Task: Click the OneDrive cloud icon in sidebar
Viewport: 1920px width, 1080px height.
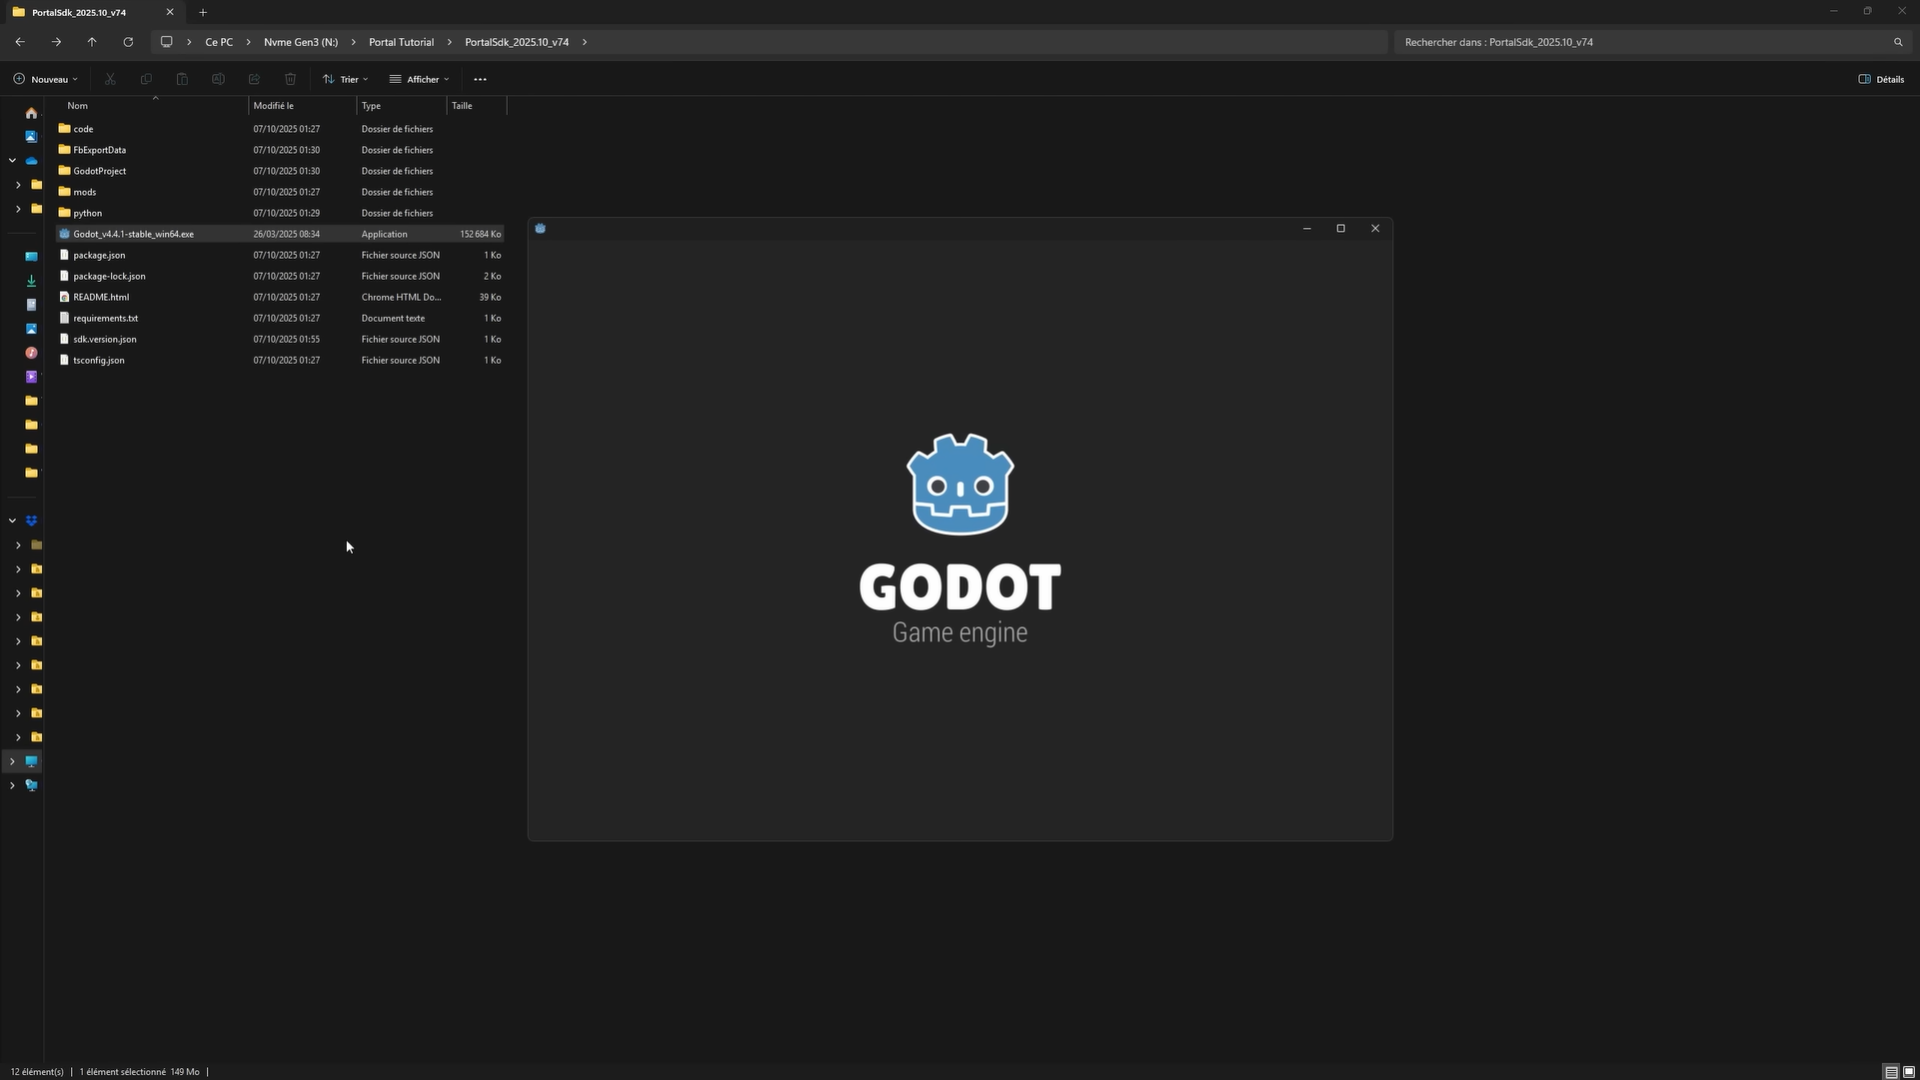Action: 31,160
